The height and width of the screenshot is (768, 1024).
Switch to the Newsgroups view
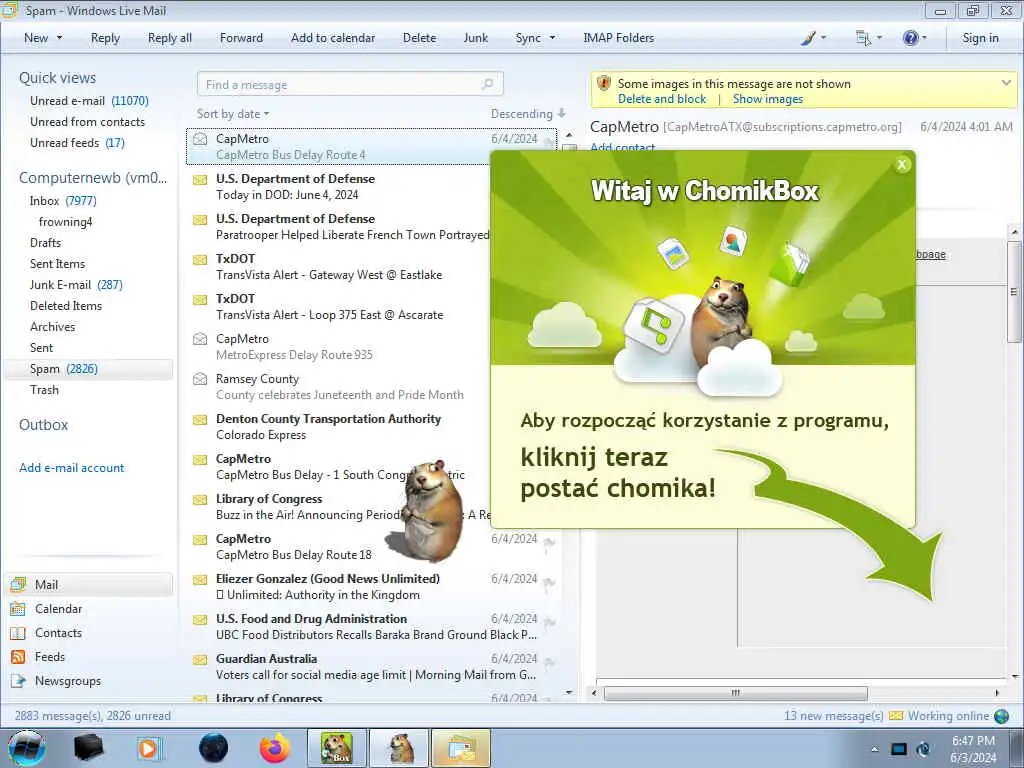[x=67, y=680]
